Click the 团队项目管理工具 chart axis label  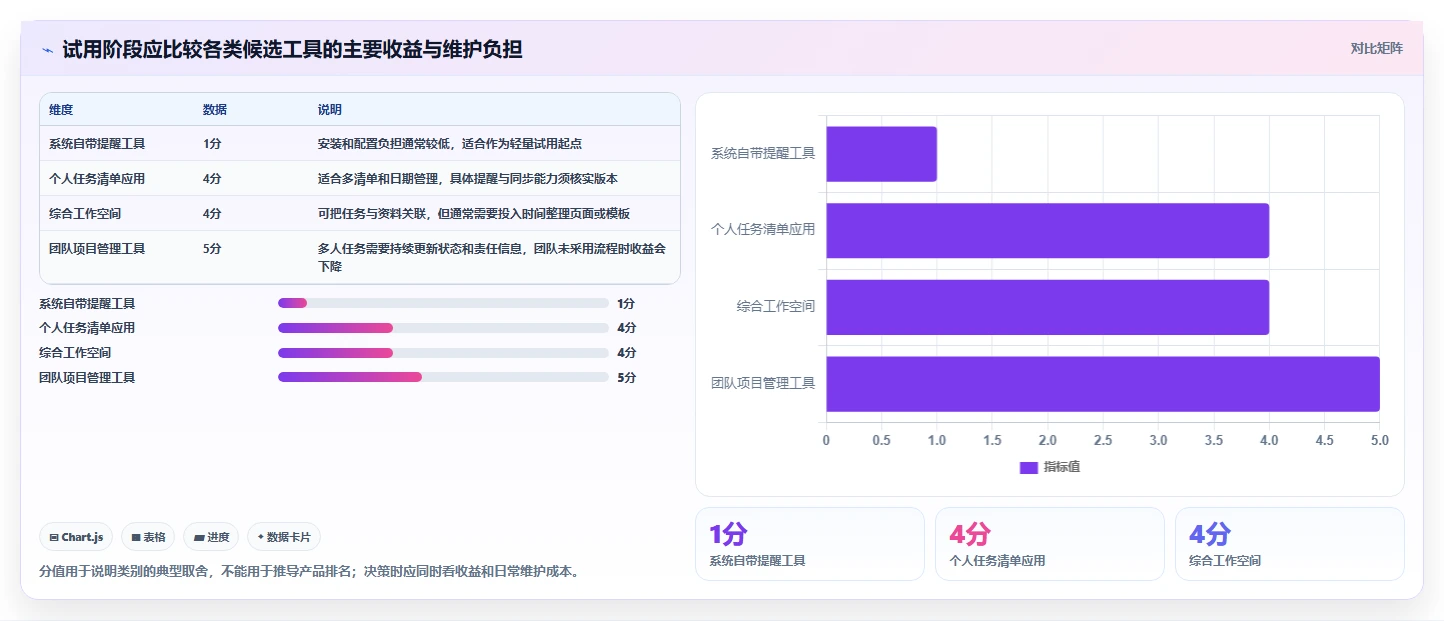coord(763,383)
